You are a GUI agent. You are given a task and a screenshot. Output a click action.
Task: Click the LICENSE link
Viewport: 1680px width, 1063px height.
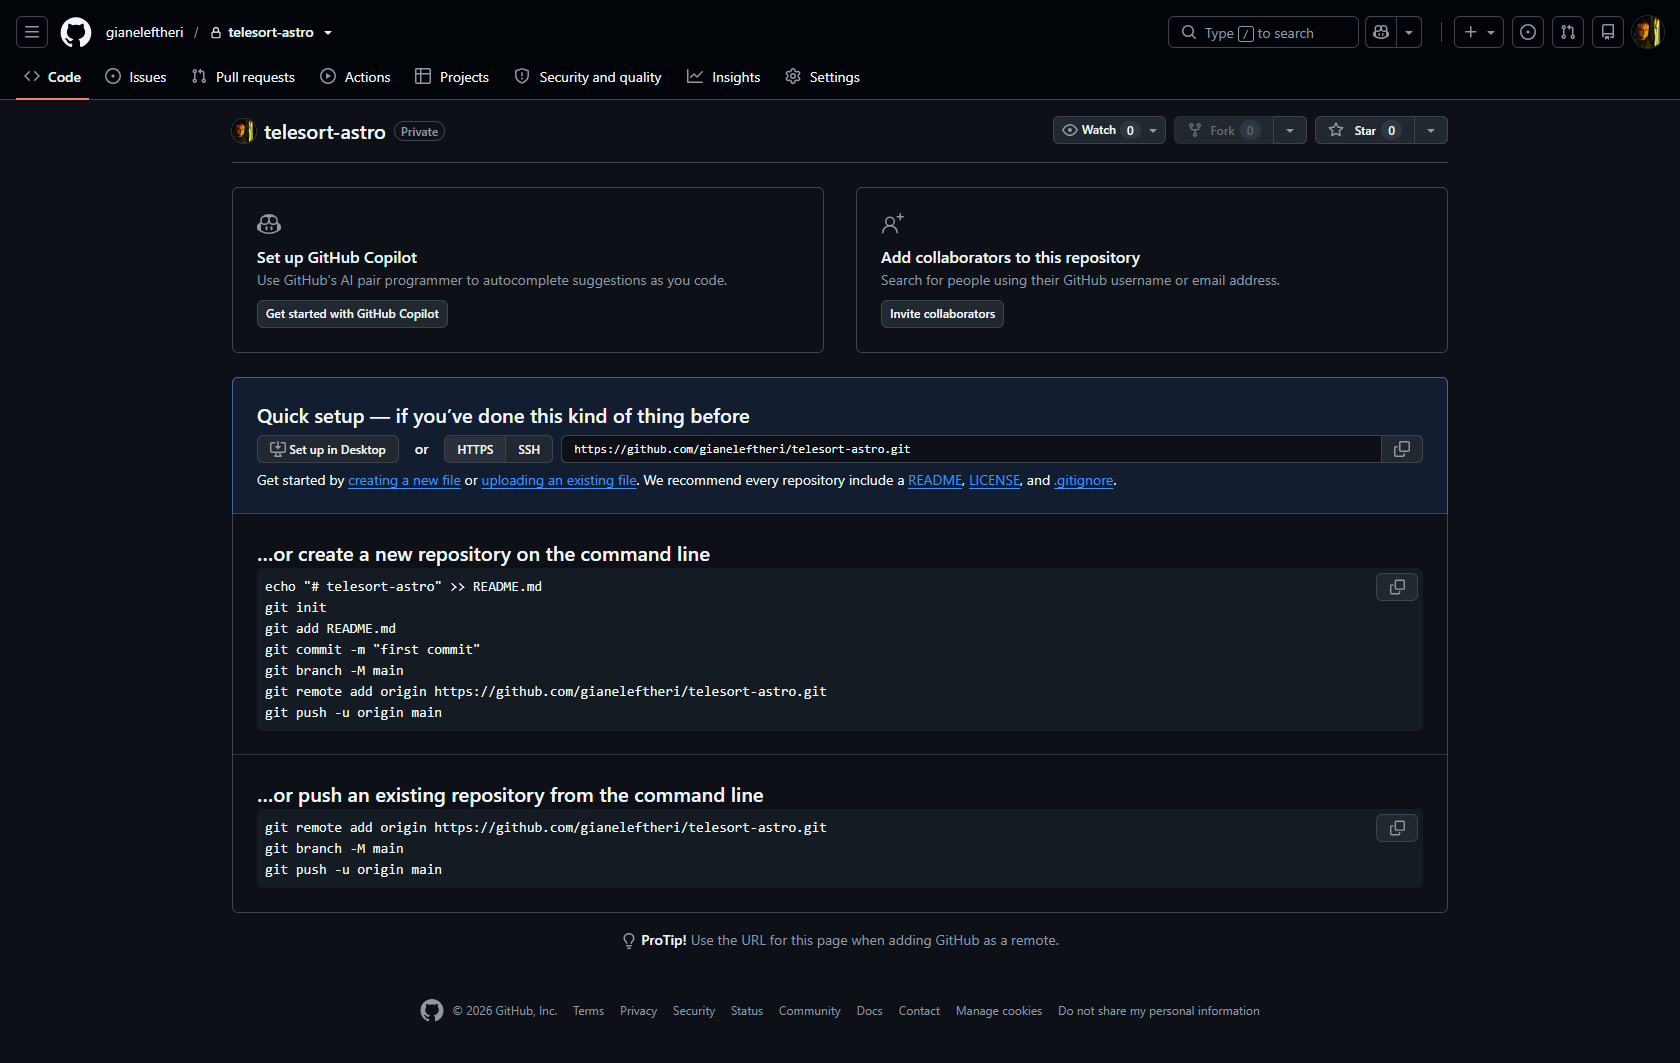click(995, 480)
